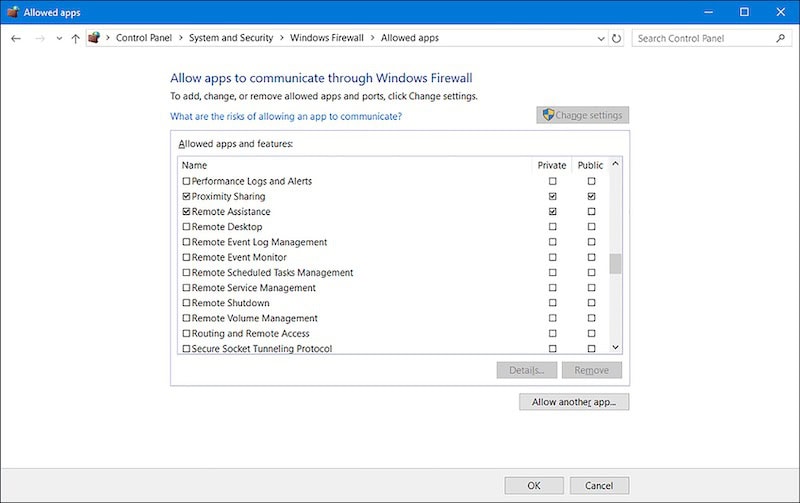Open the address bar history dropdown
This screenshot has height=503, width=800.
[601, 38]
